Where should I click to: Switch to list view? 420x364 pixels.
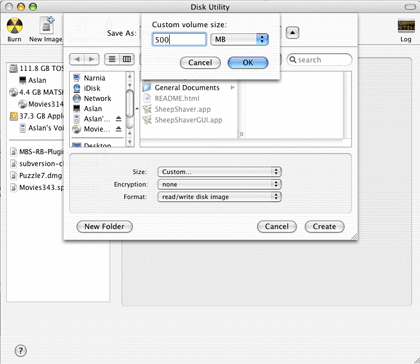[x=112, y=59]
